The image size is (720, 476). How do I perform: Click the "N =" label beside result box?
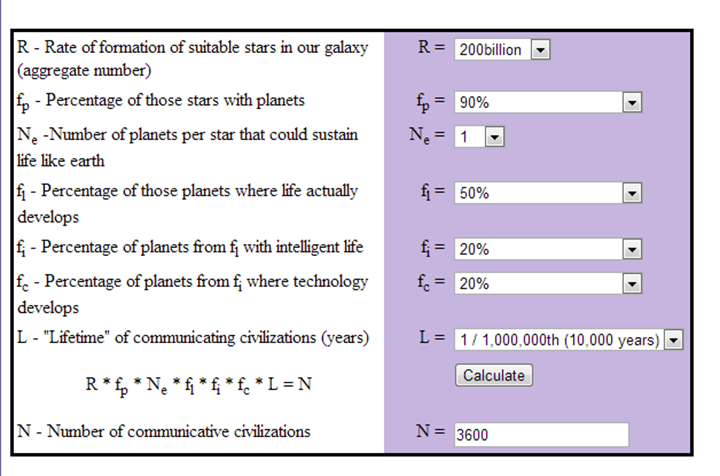430,431
